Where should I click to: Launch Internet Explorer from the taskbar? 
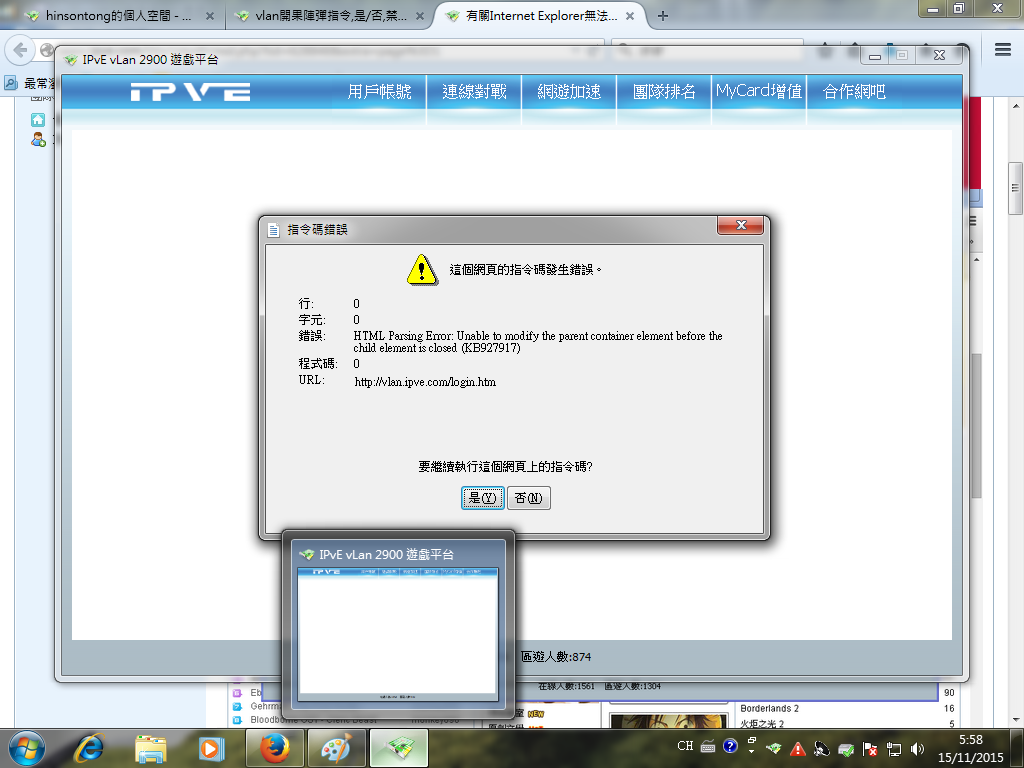(x=89, y=748)
